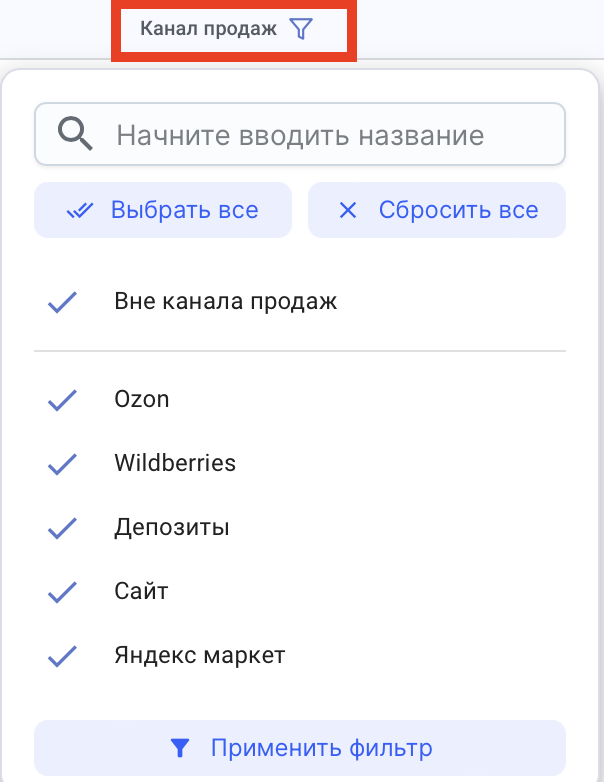Image resolution: width=604 pixels, height=782 pixels.
Task: Select the Ozon list entry
Action: (x=142, y=400)
